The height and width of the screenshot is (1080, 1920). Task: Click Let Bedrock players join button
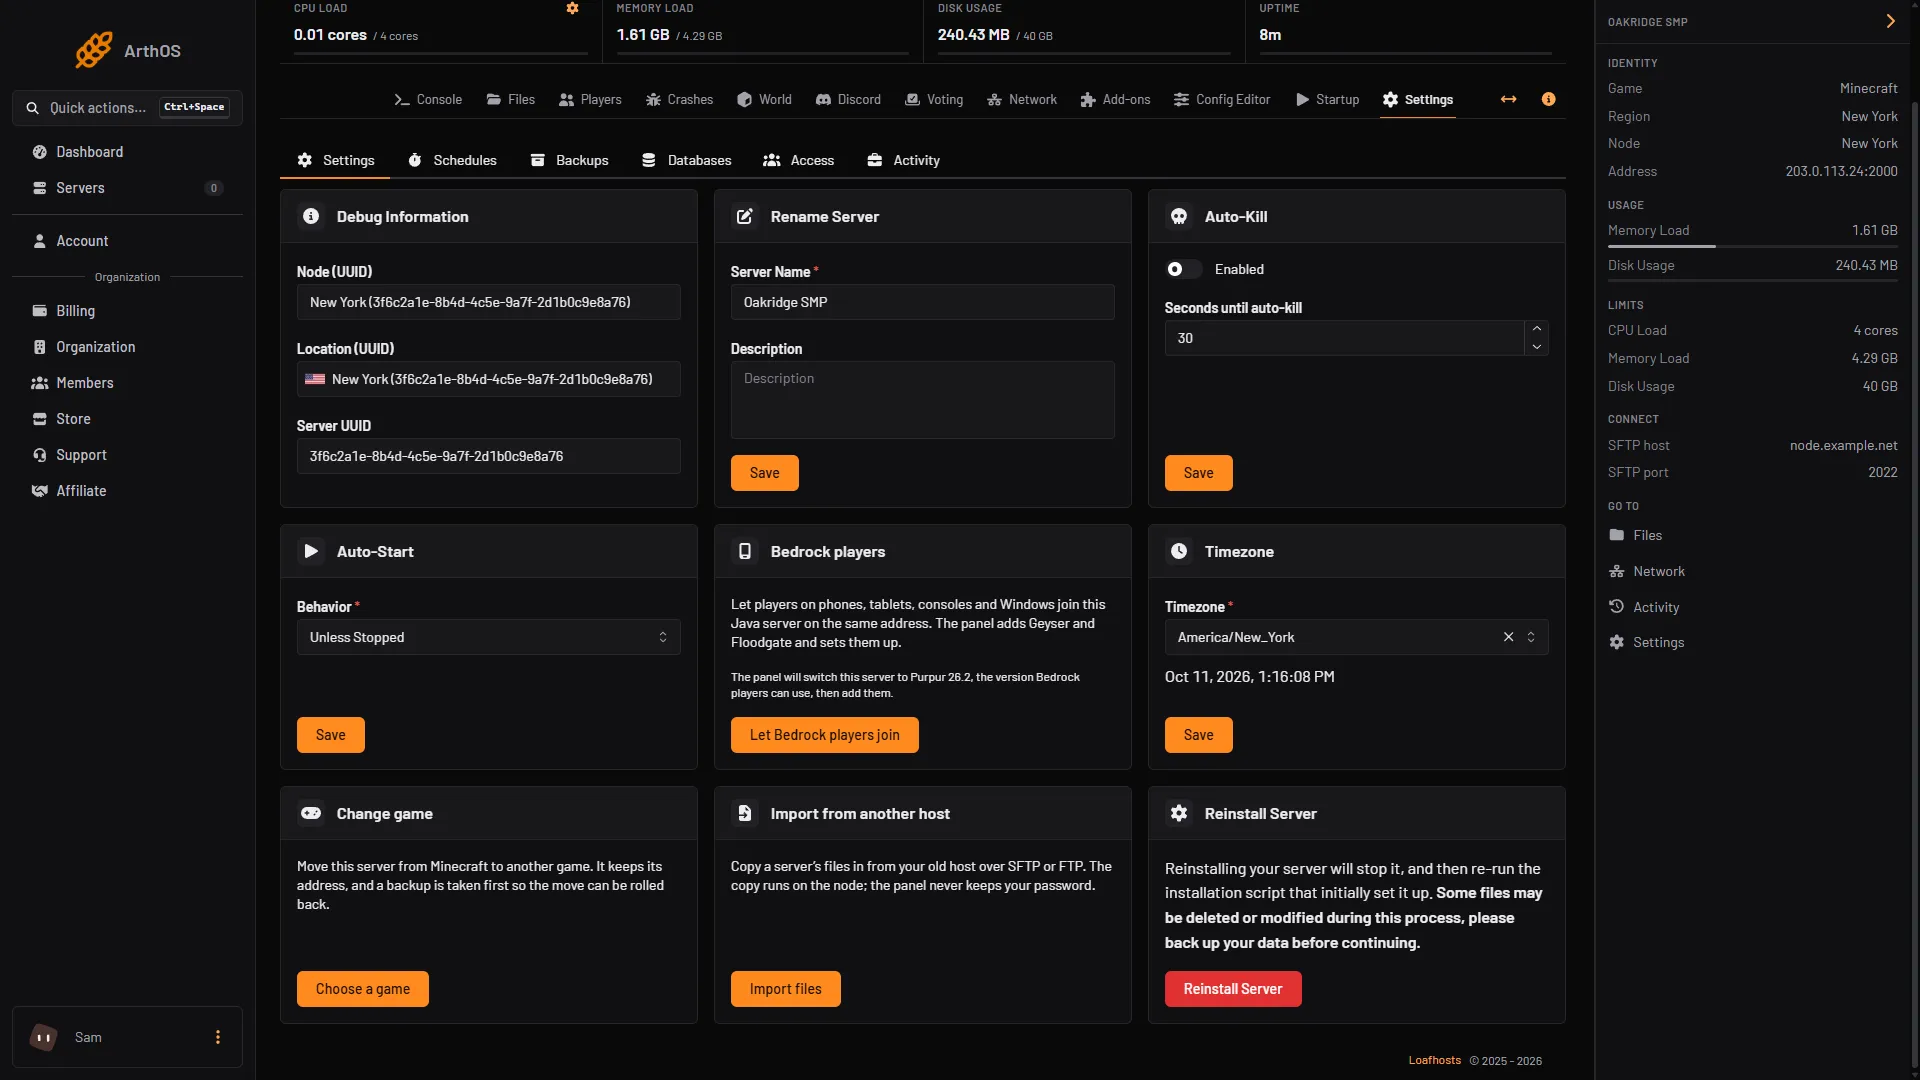824,735
